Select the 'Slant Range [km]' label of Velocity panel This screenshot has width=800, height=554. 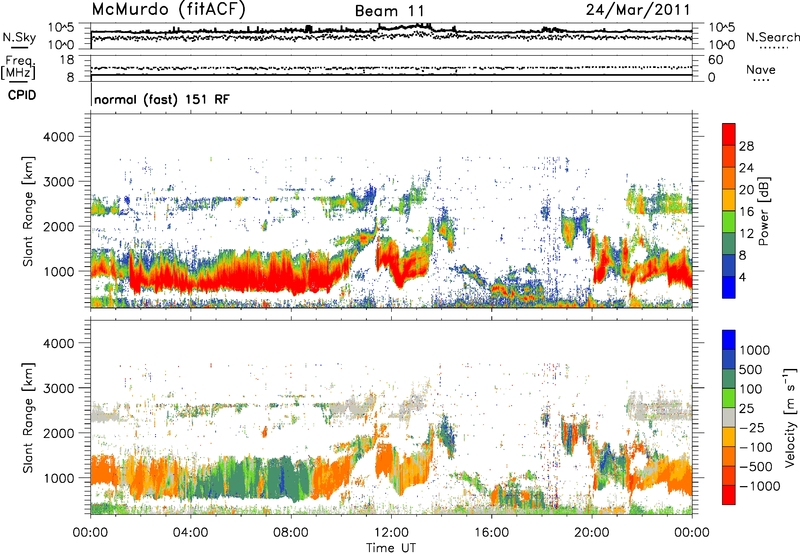(28, 417)
